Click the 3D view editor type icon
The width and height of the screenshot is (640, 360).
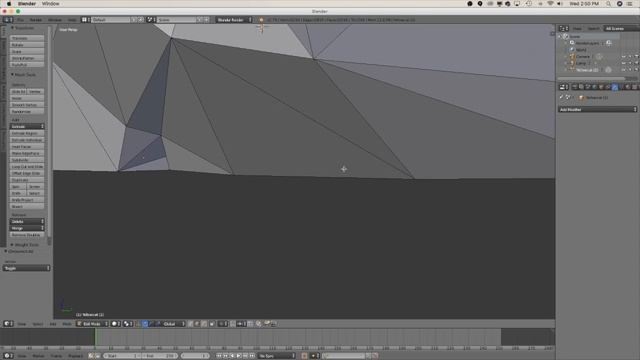[8, 324]
